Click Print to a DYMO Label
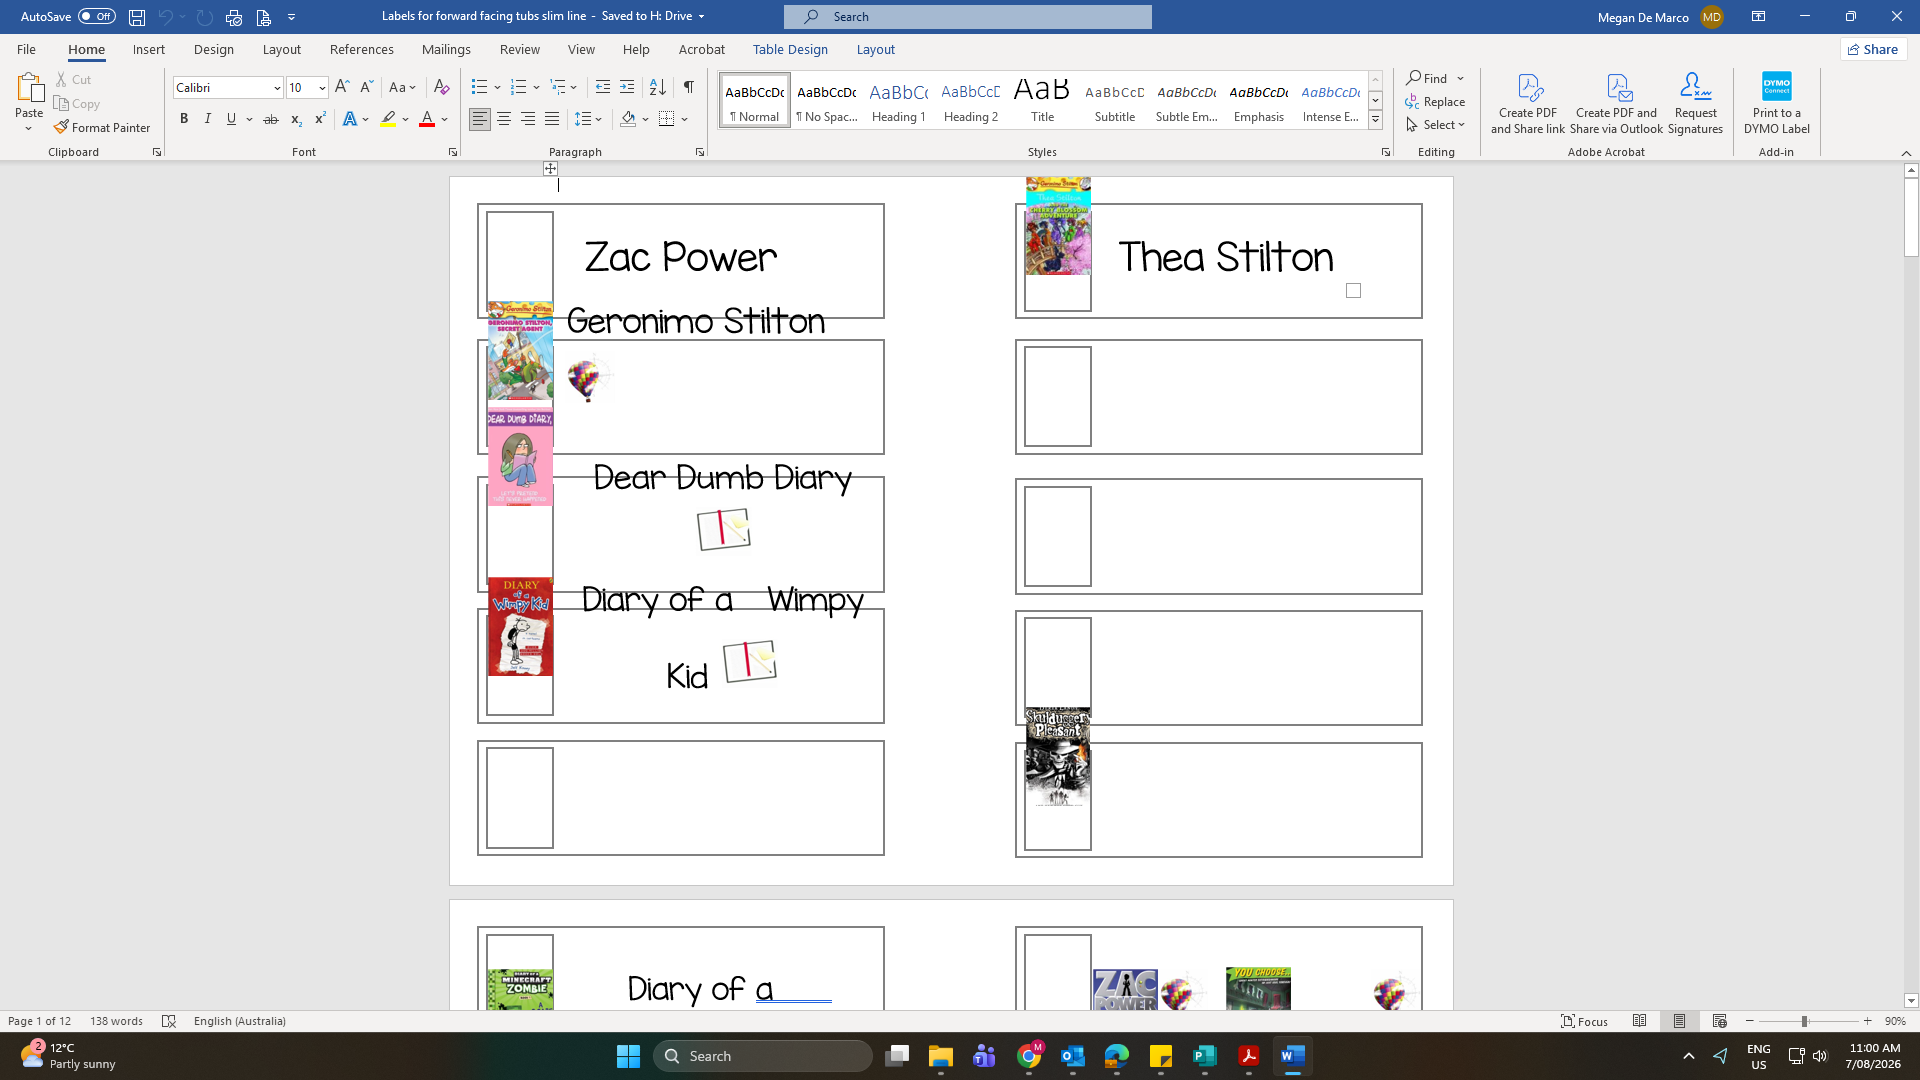 1777,103
